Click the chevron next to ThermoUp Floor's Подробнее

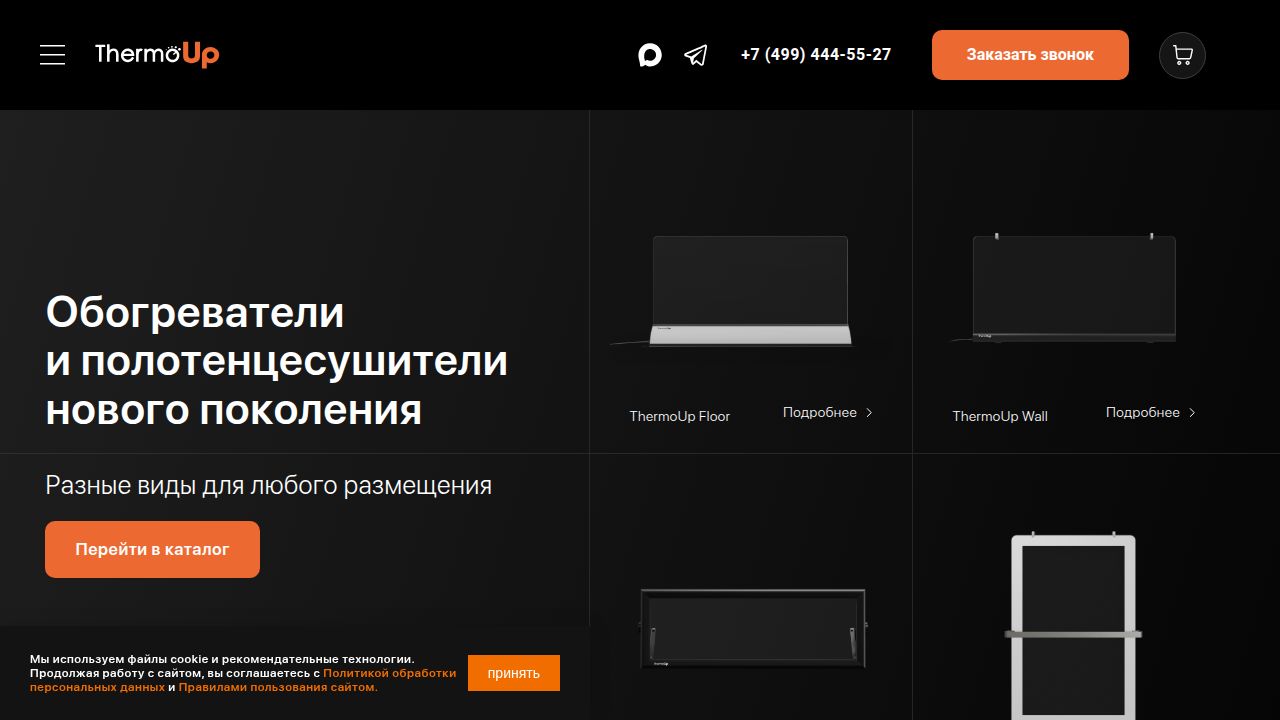coord(869,412)
